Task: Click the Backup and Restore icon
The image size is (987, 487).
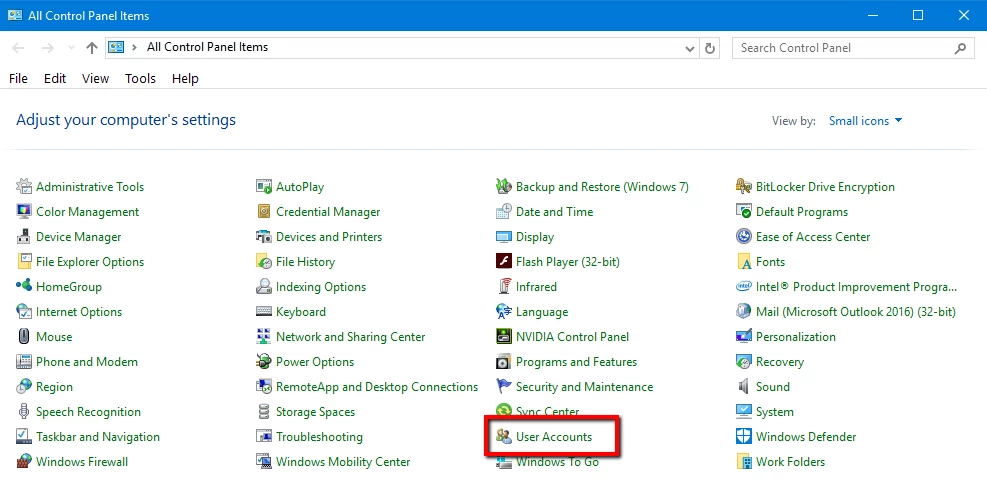Action: tap(504, 186)
